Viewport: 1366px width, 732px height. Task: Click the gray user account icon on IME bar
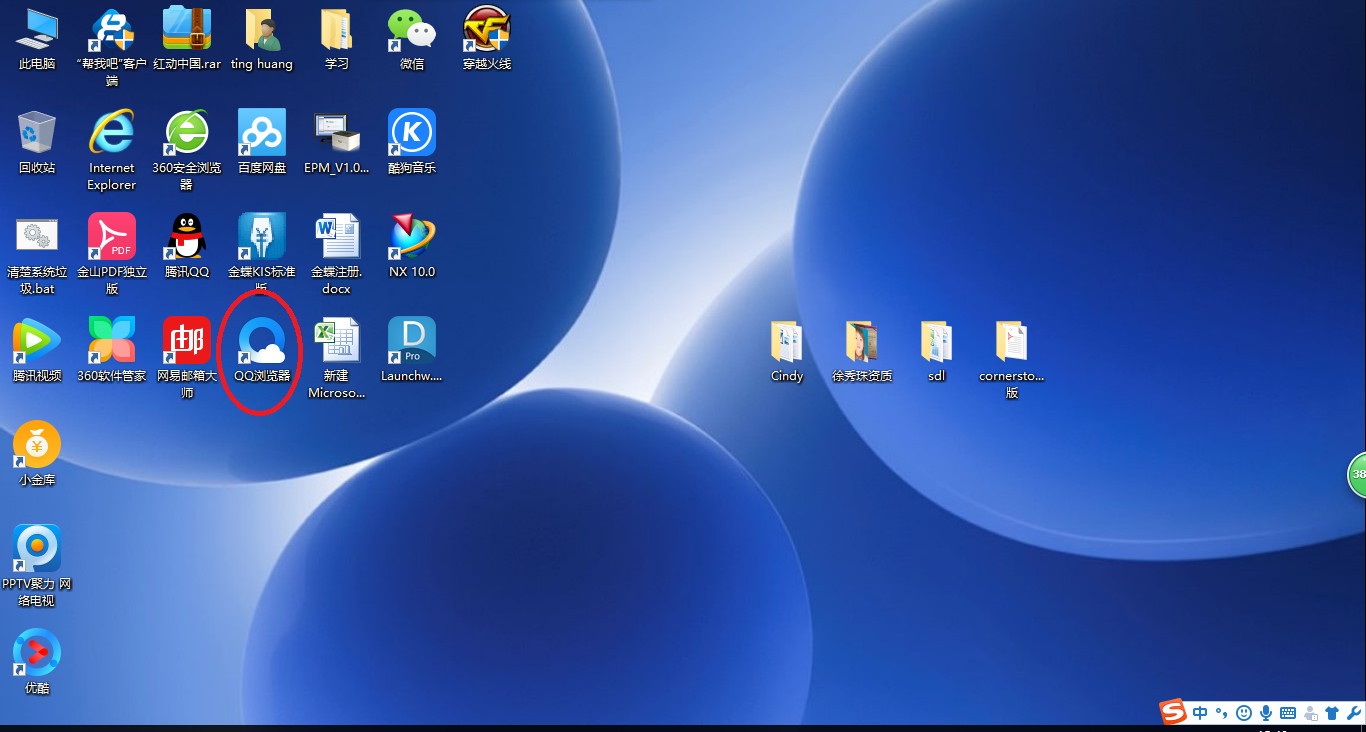[x=1310, y=713]
